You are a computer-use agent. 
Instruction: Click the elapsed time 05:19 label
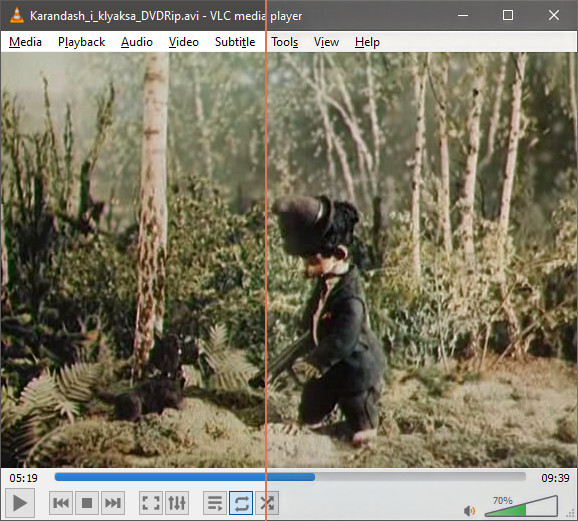[24, 478]
